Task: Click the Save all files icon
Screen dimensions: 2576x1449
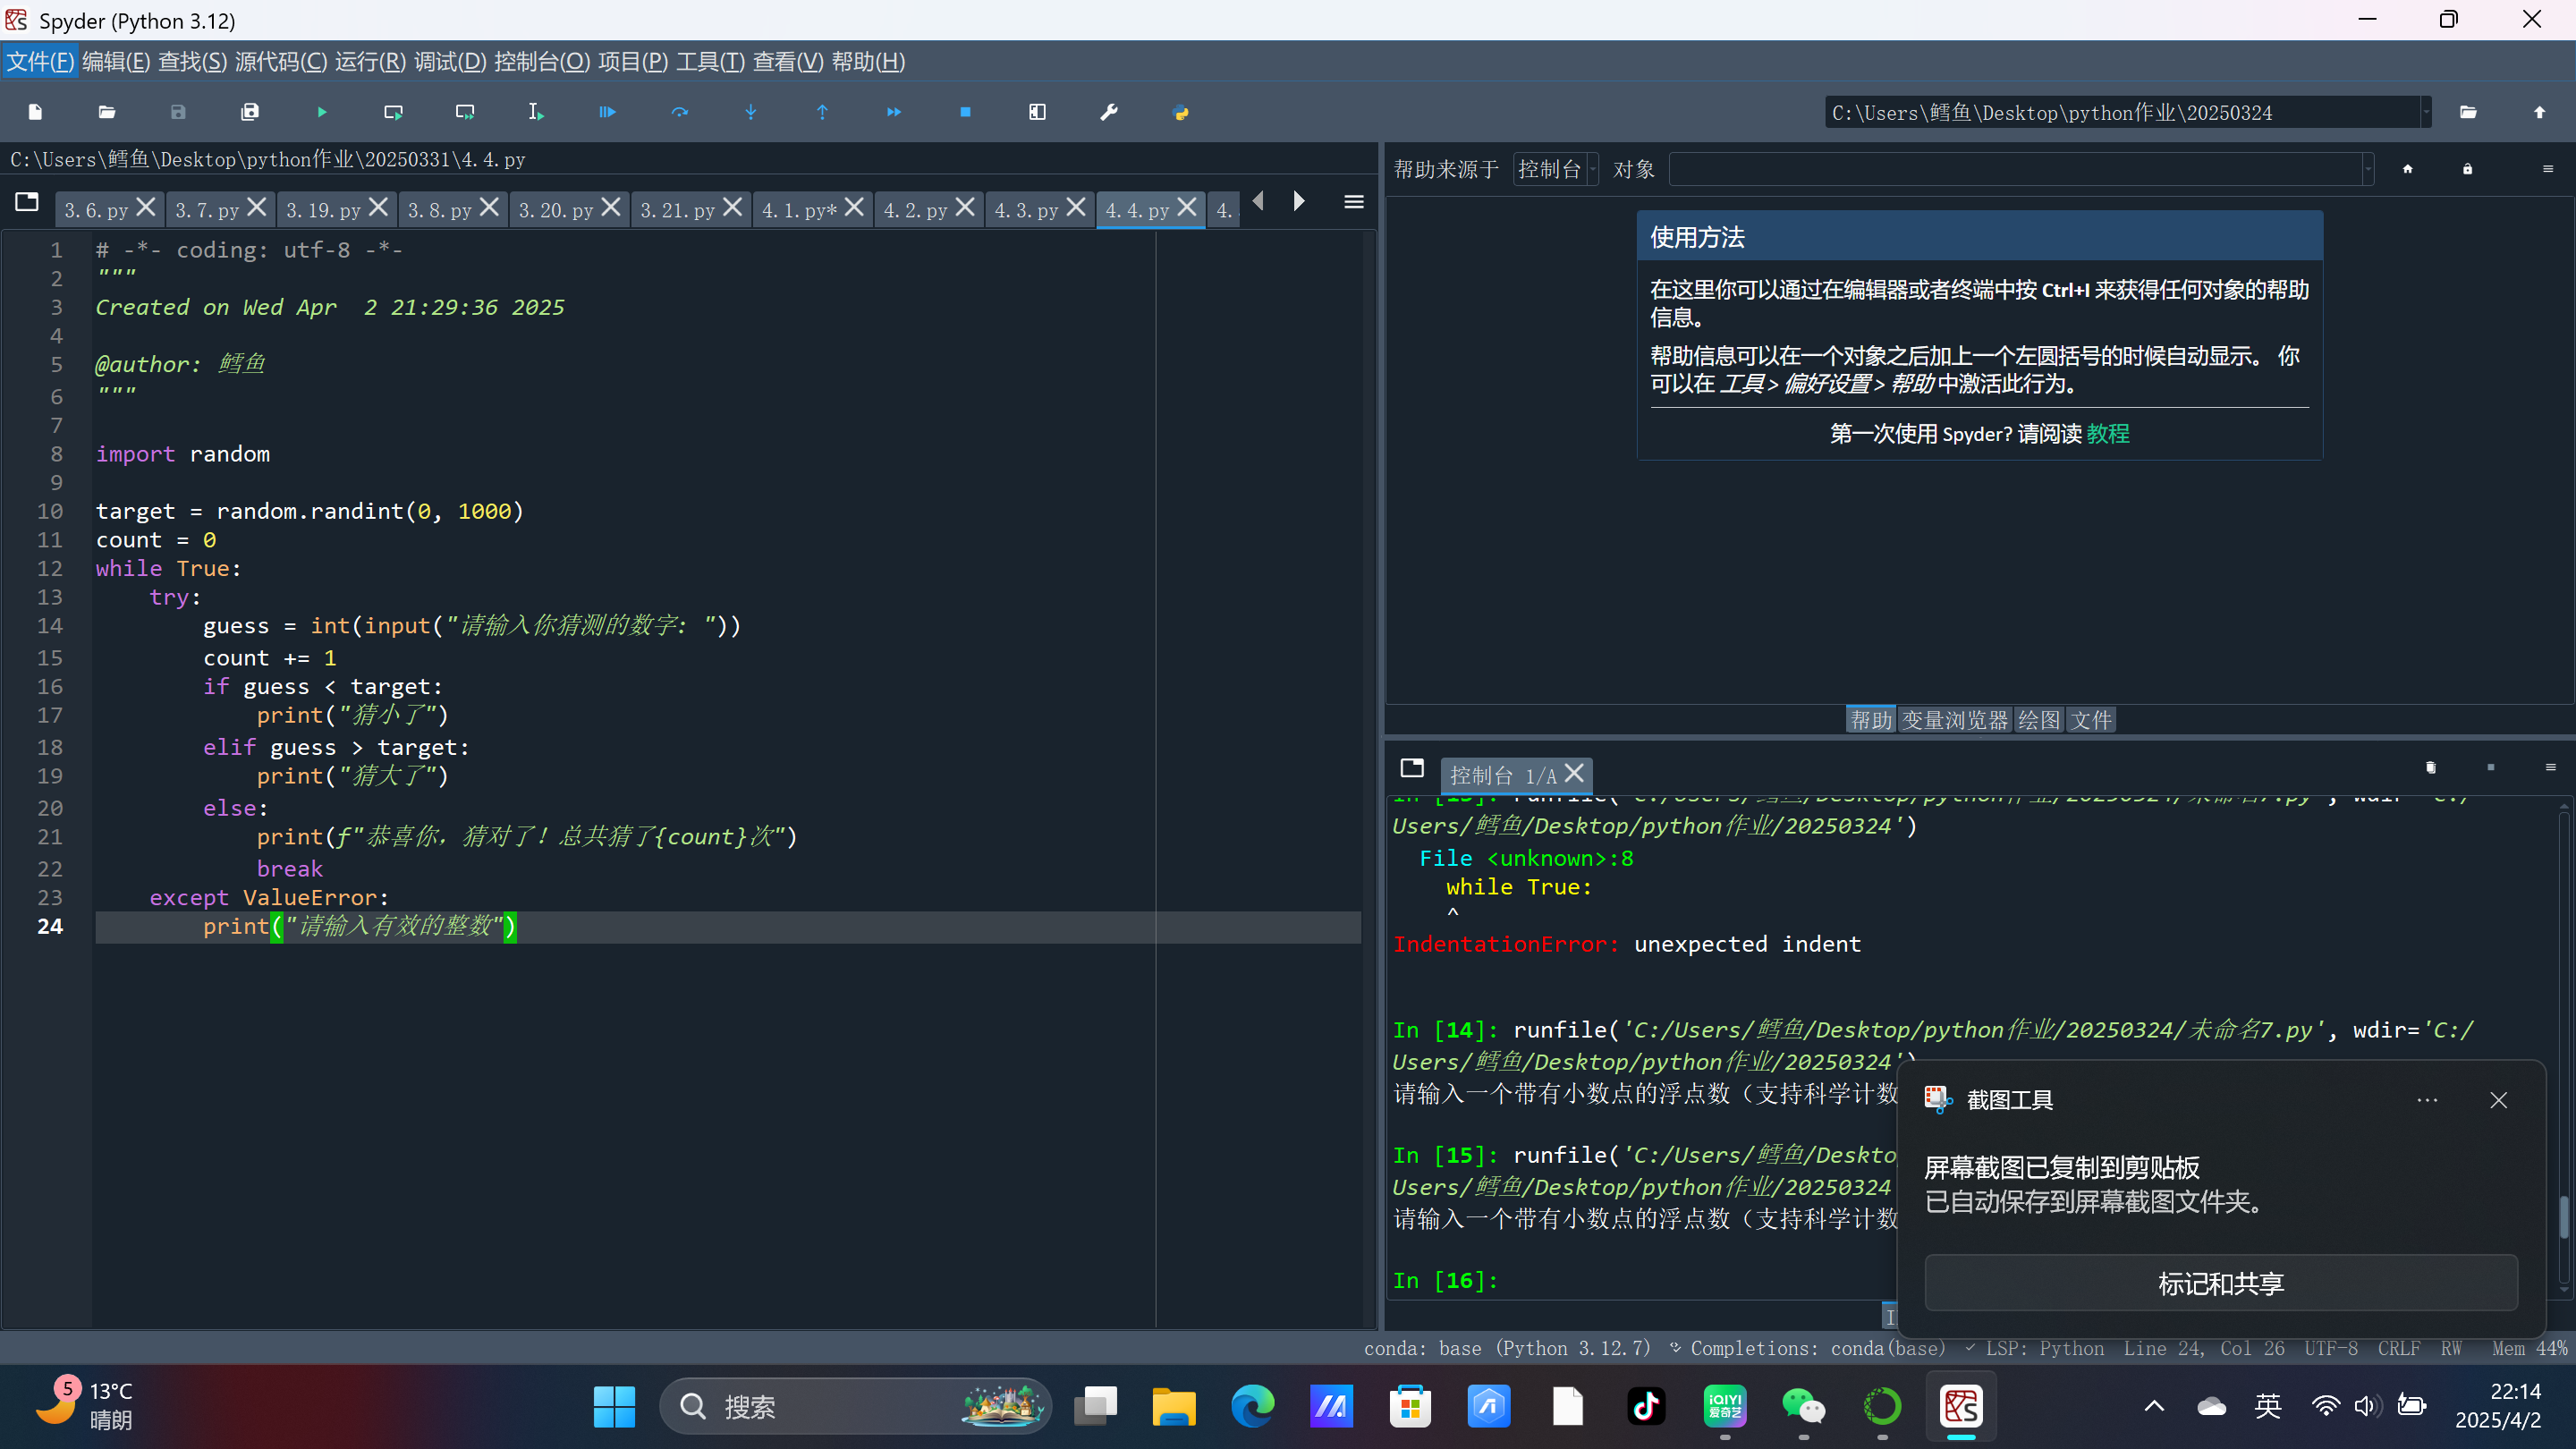Action: pyautogui.click(x=250, y=112)
